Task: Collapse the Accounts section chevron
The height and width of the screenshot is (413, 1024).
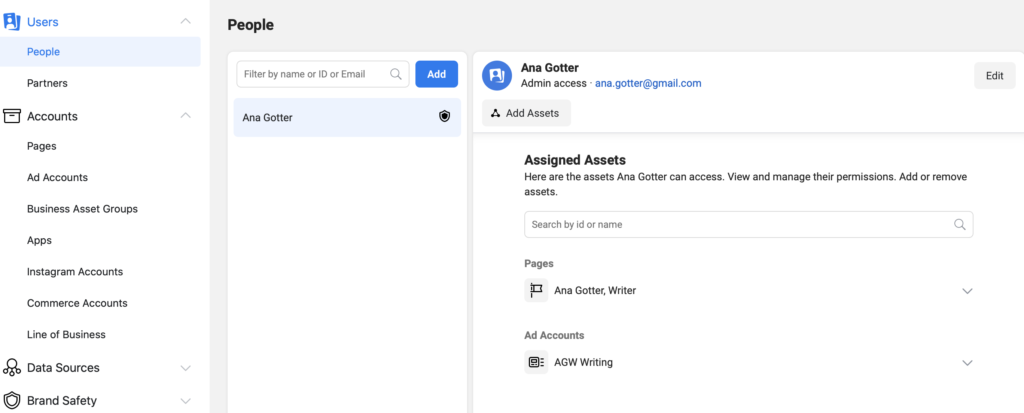Action: click(185, 116)
